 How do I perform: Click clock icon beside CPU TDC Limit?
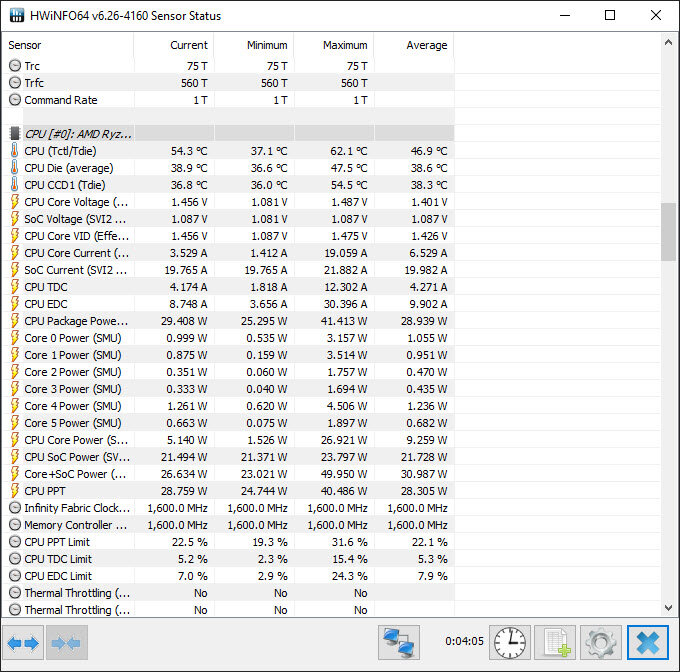(15, 559)
